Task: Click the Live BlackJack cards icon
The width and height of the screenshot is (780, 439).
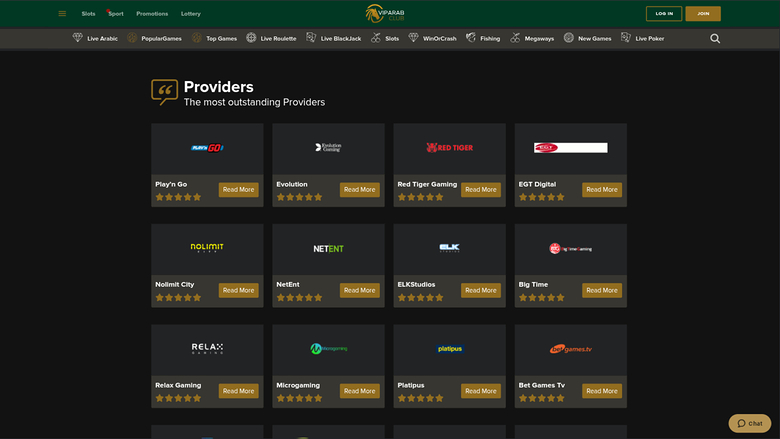Action: click(x=311, y=39)
